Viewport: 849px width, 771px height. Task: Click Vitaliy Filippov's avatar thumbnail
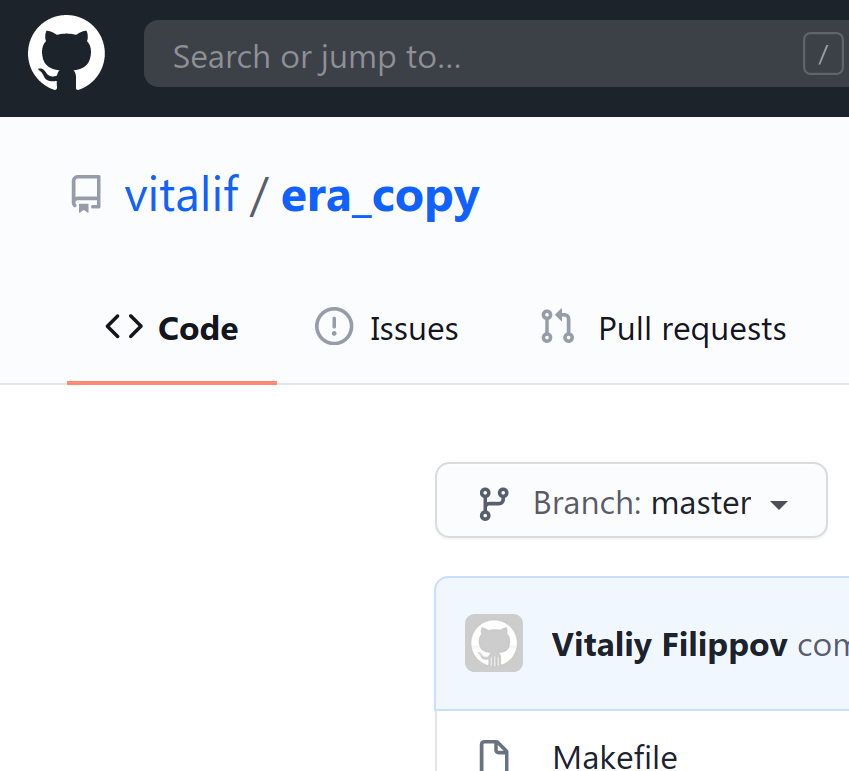(494, 643)
